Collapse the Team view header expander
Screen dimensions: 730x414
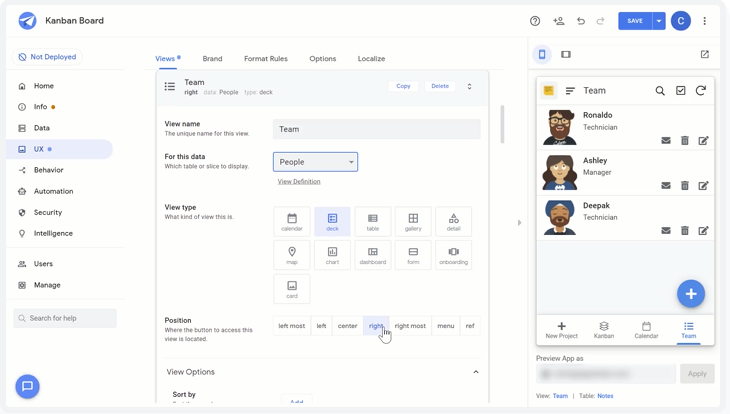pyautogui.click(x=469, y=87)
